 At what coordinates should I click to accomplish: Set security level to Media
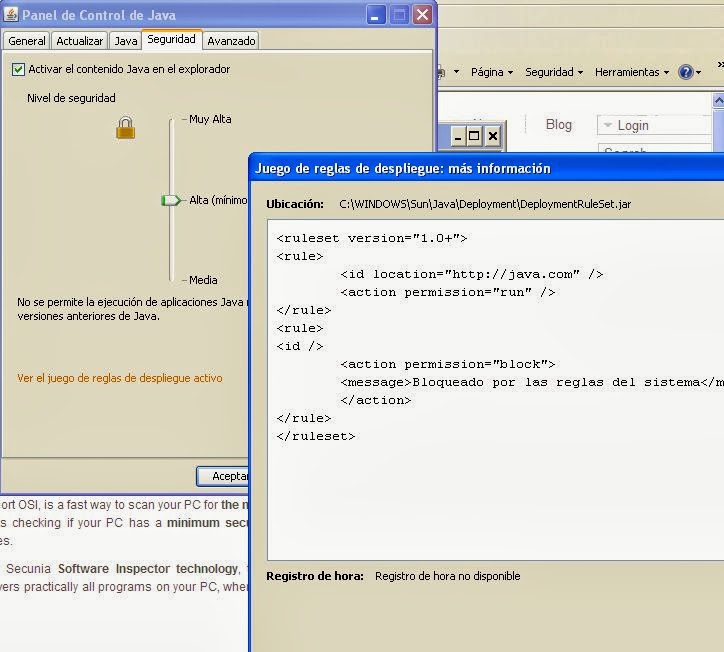pyautogui.click(x=203, y=280)
